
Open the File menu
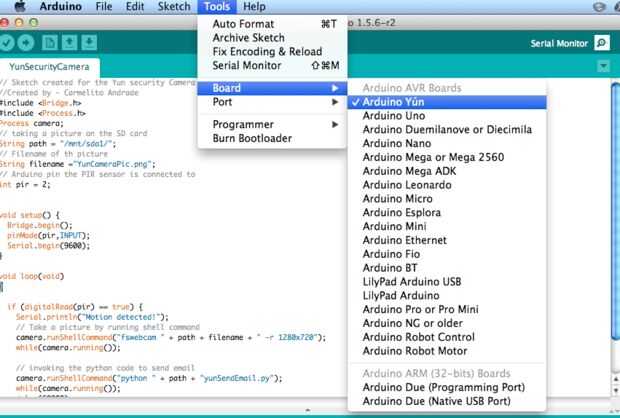point(104,7)
